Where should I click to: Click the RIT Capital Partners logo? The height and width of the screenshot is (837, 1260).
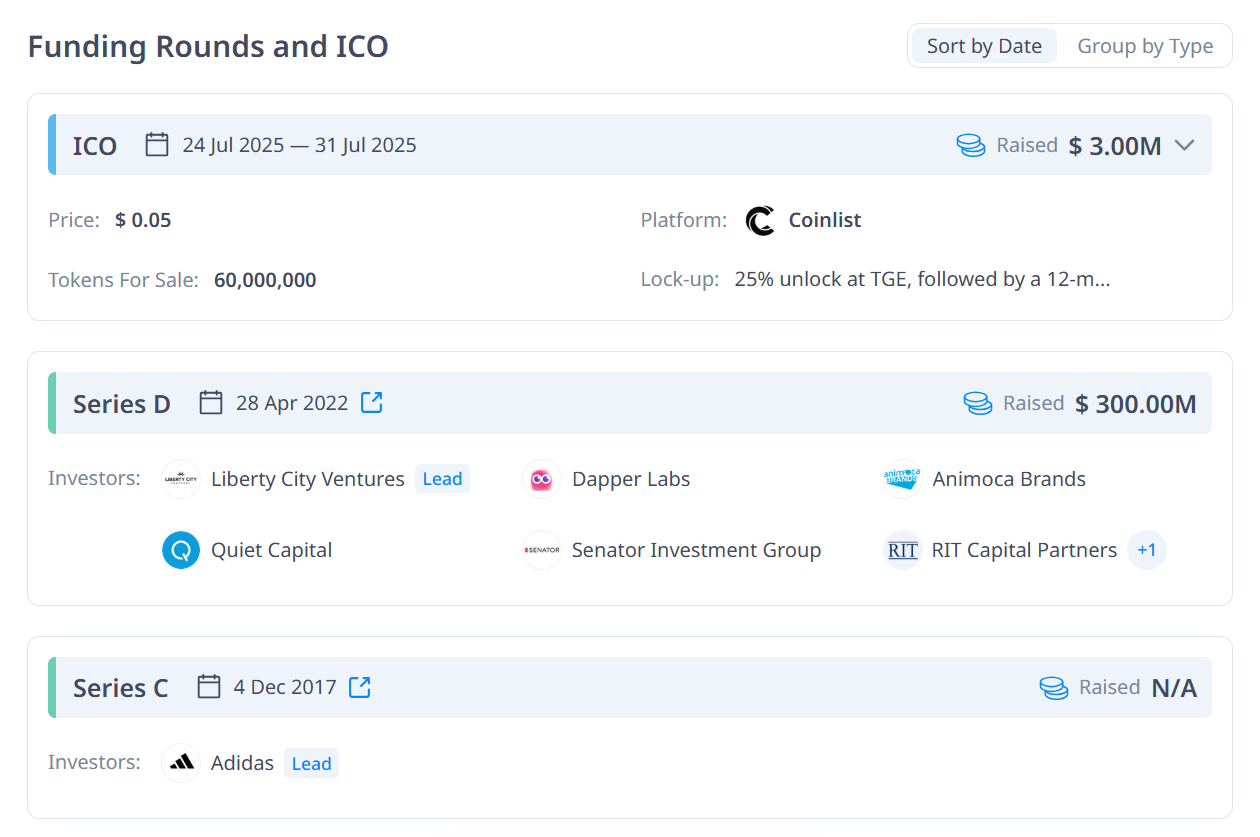click(902, 550)
